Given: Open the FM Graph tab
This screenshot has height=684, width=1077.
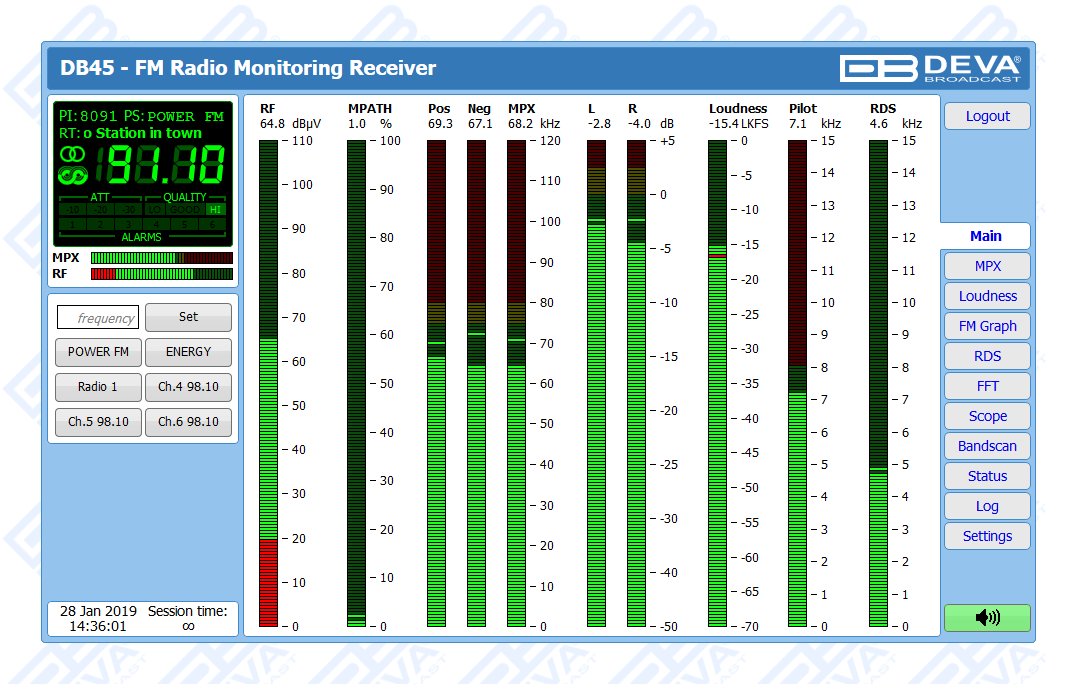Looking at the screenshot, I should 986,326.
